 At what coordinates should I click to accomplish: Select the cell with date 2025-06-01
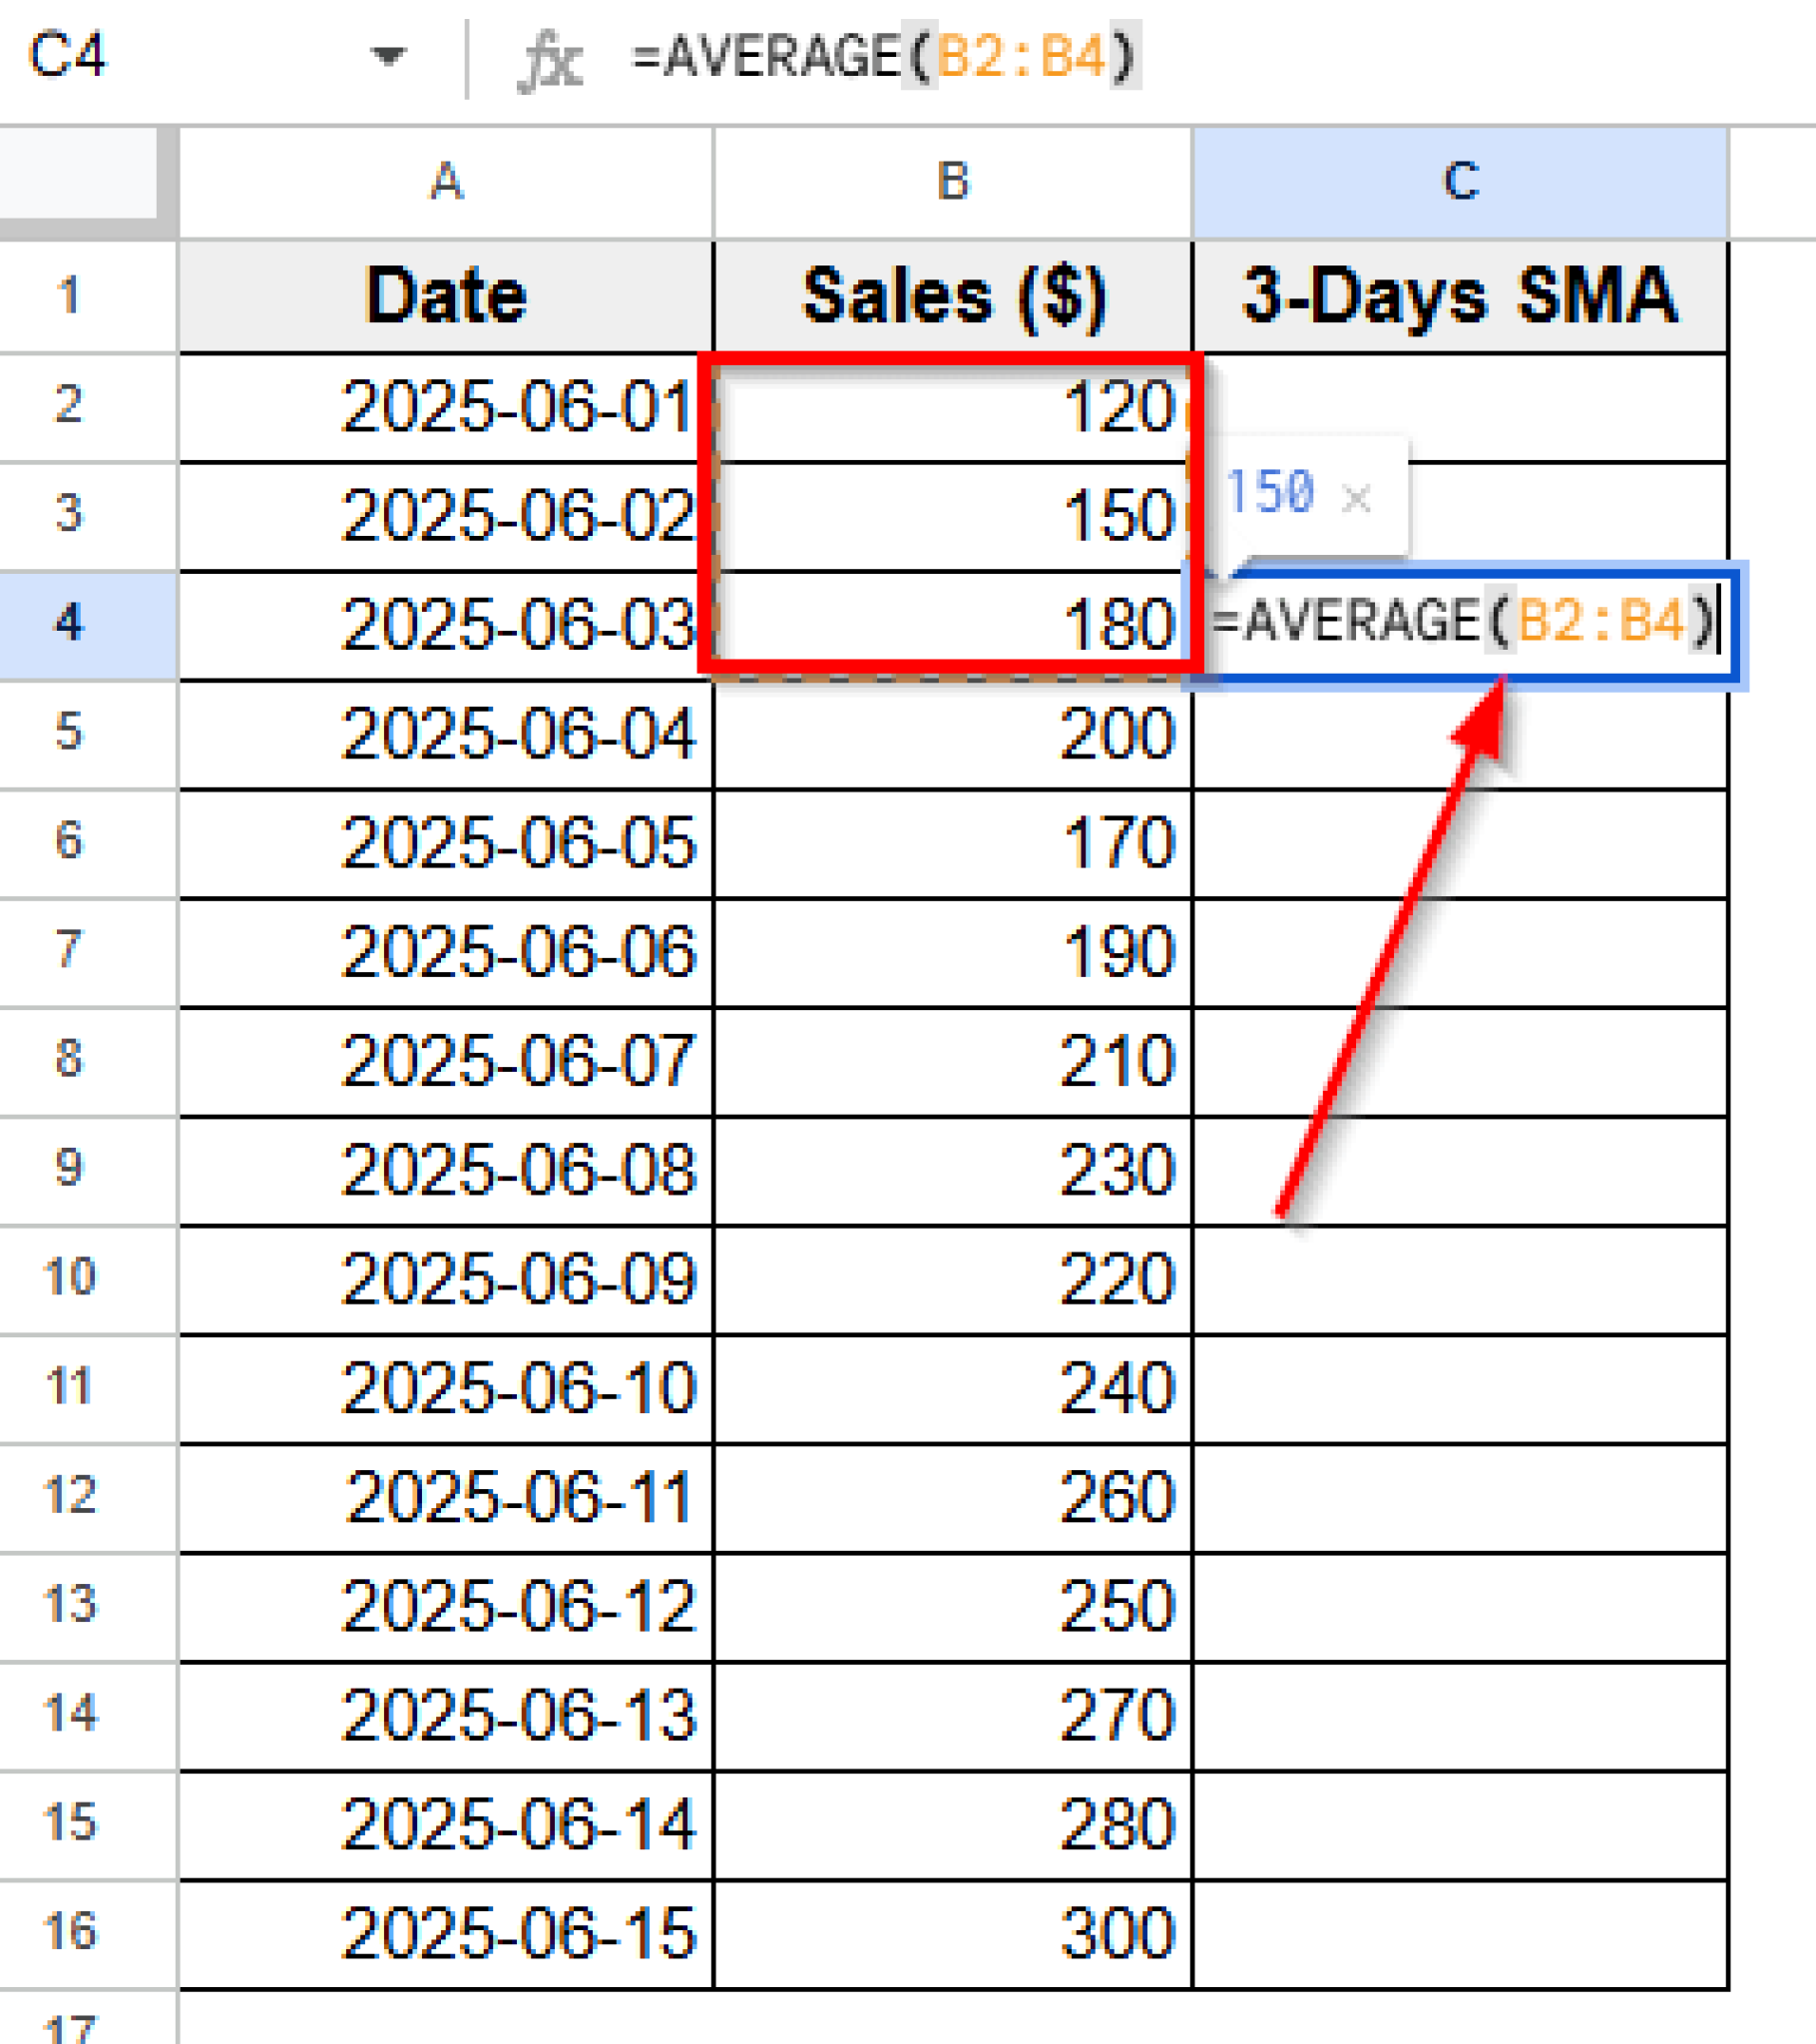445,405
